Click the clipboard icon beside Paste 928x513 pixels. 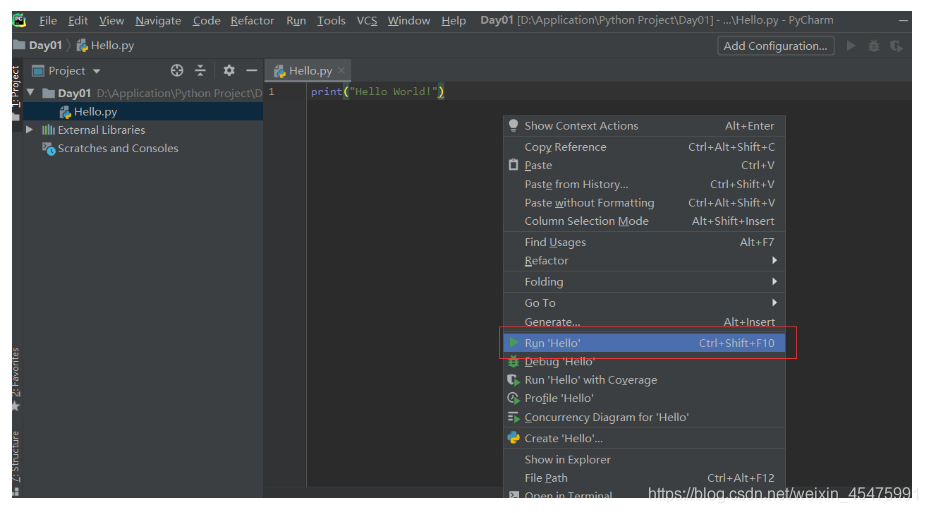(513, 165)
